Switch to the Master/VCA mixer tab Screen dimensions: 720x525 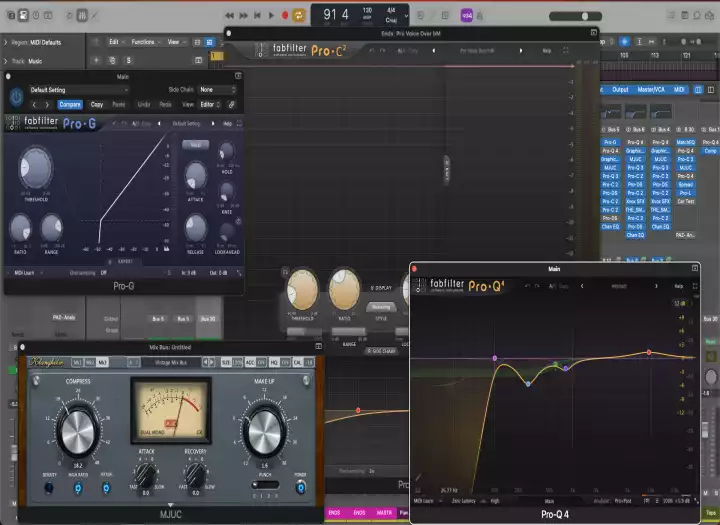pos(652,89)
